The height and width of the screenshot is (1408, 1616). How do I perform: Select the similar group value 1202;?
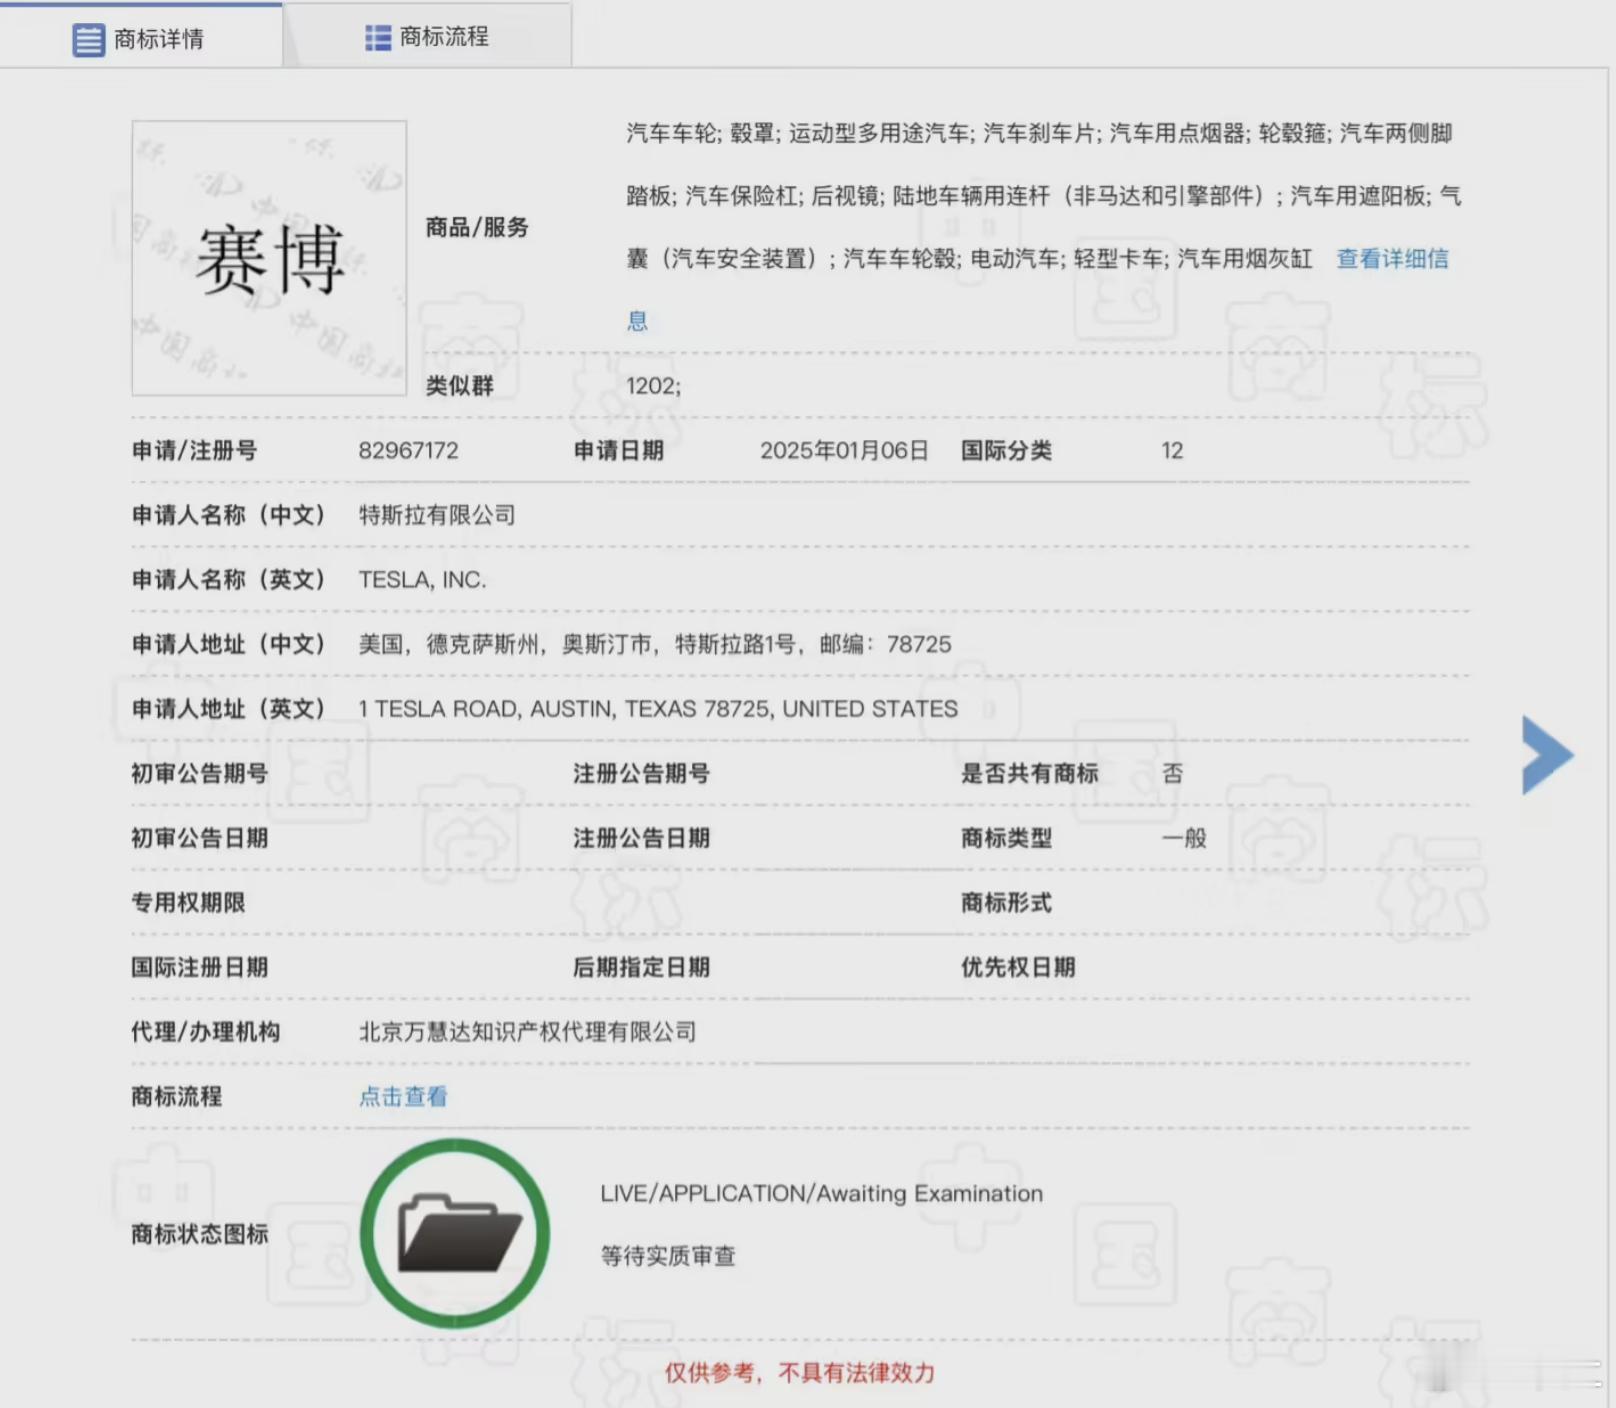coord(653,386)
